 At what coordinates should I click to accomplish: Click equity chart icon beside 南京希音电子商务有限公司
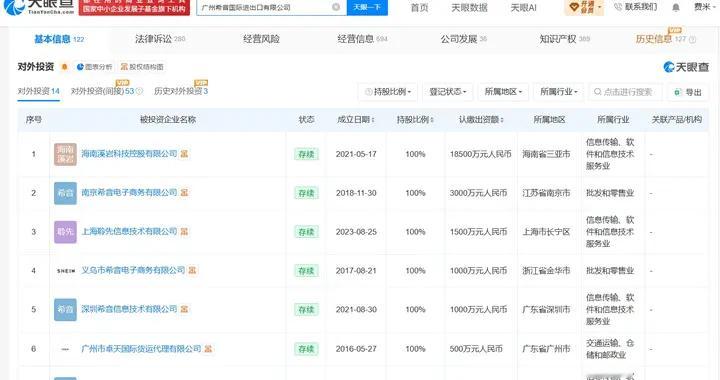(184, 193)
